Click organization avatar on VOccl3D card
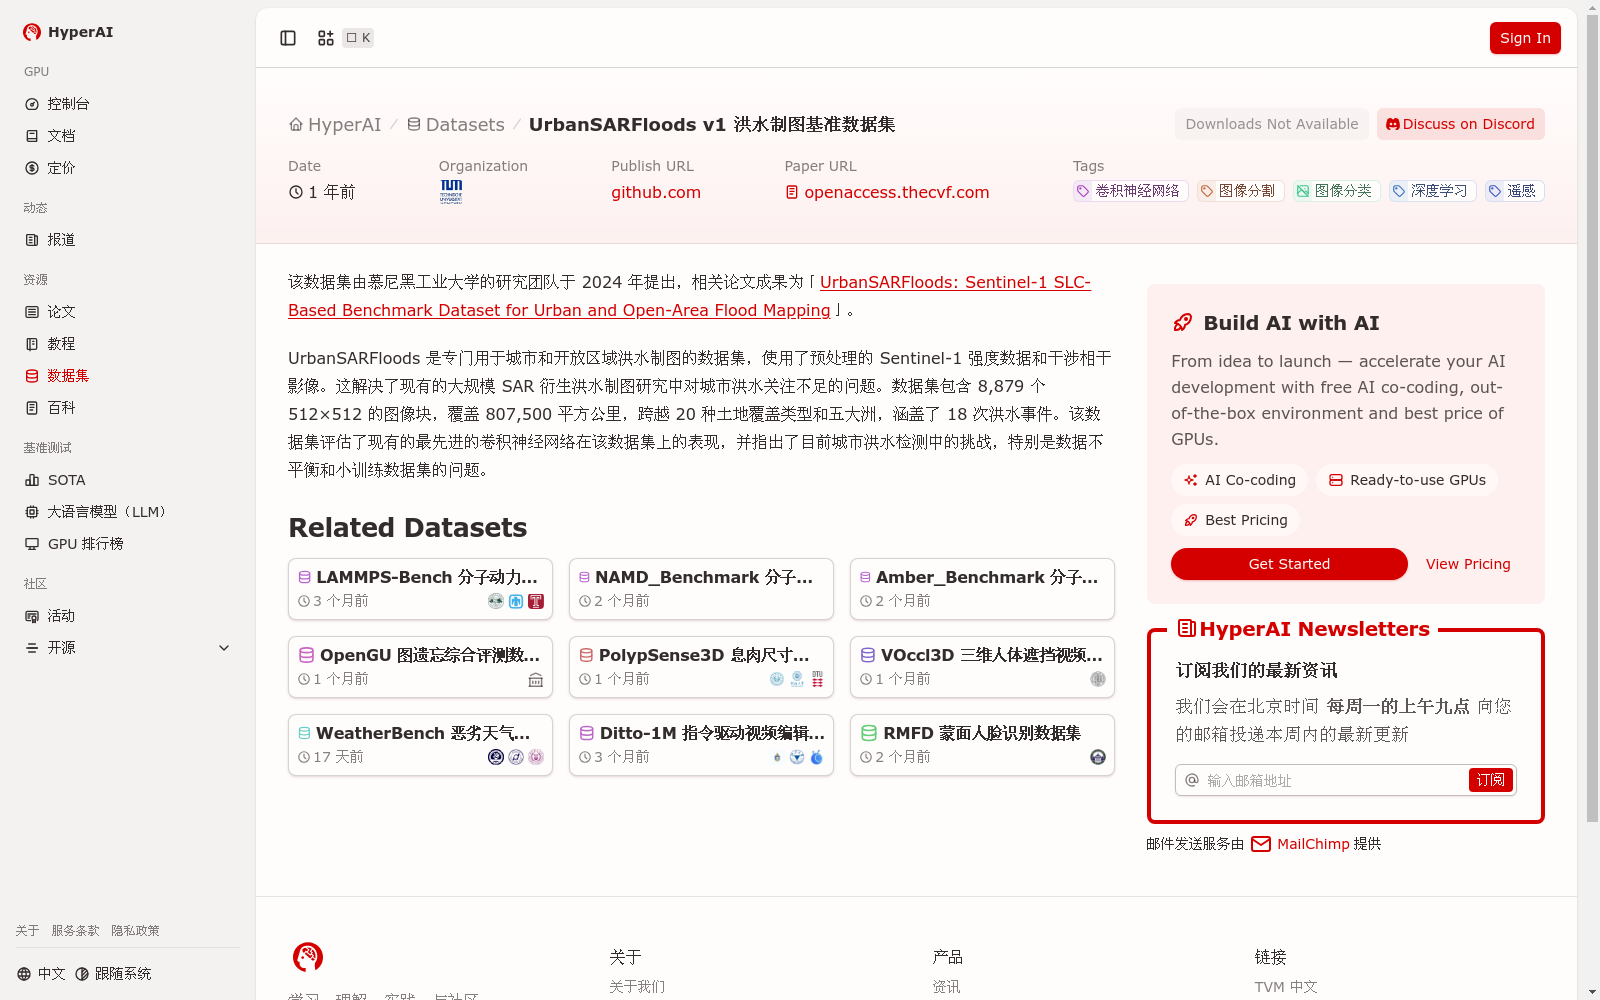1600x1000 pixels. click(1098, 679)
